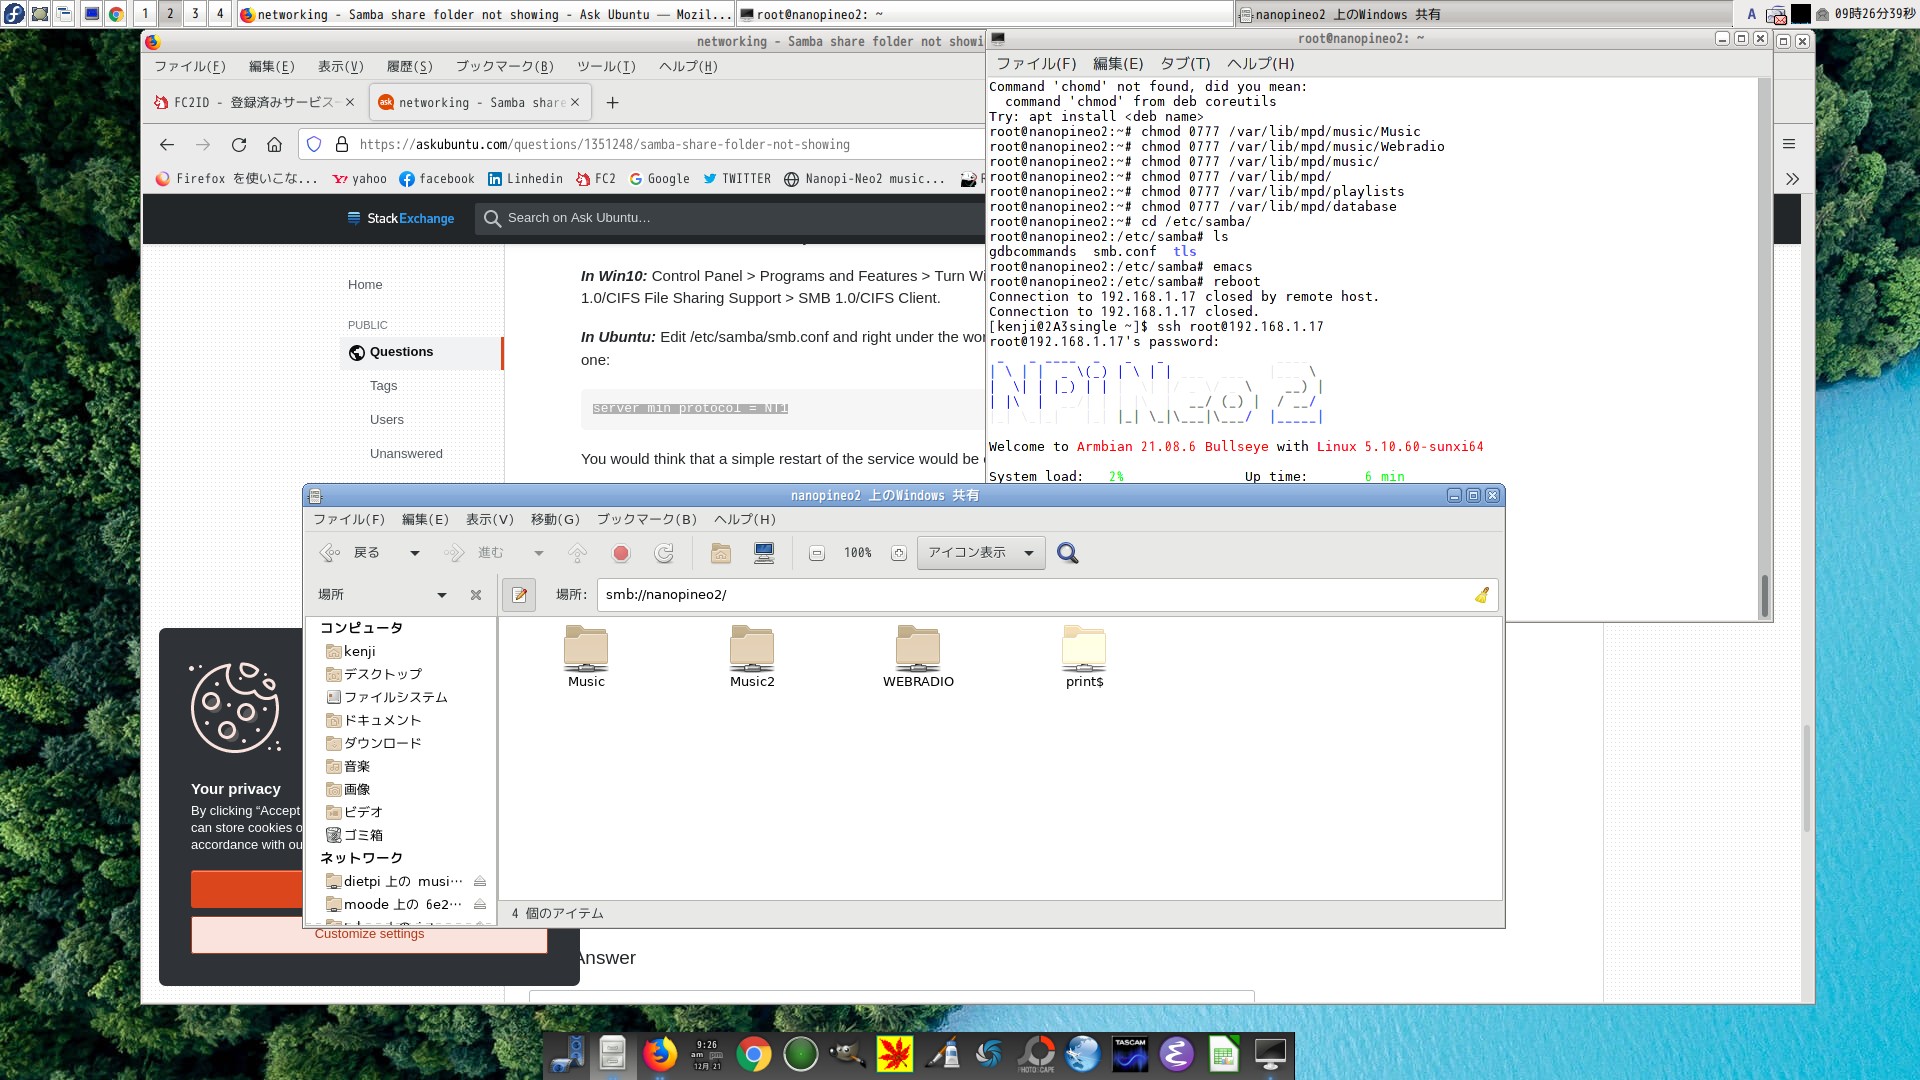
Task: Click the search magnifier in file manager toolbar
Action: (1067, 553)
